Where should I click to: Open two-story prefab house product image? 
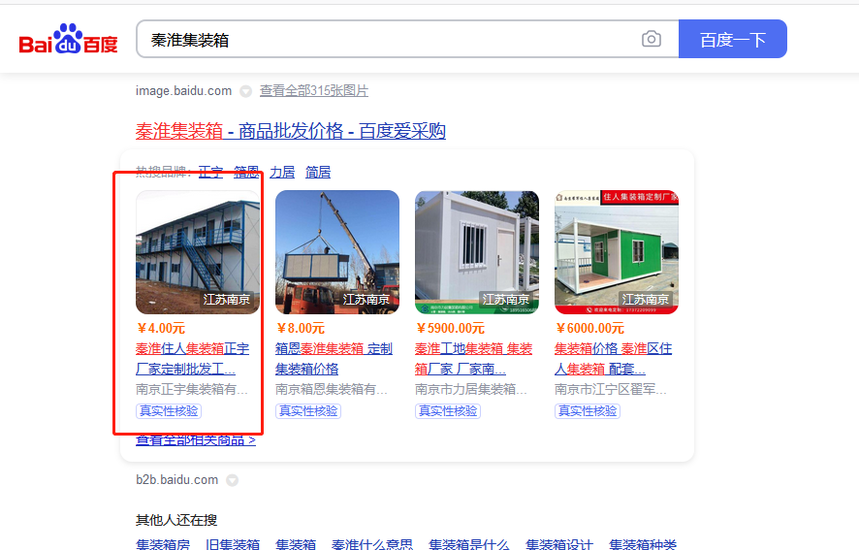coord(198,252)
